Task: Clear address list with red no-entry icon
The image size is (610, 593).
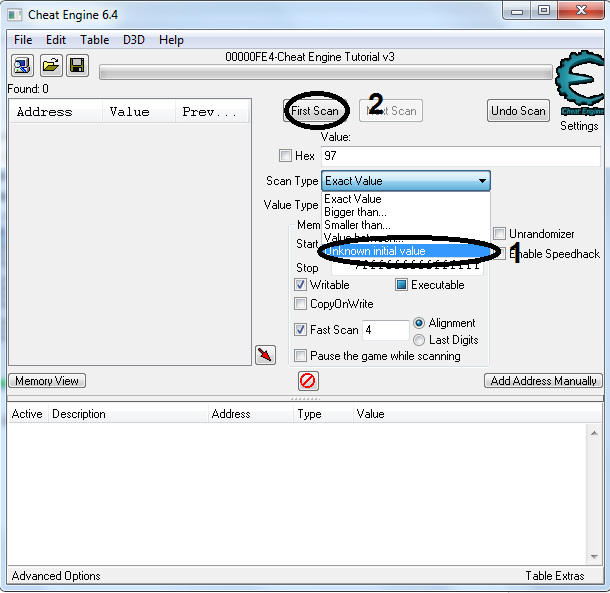Action: [x=308, y=381]
